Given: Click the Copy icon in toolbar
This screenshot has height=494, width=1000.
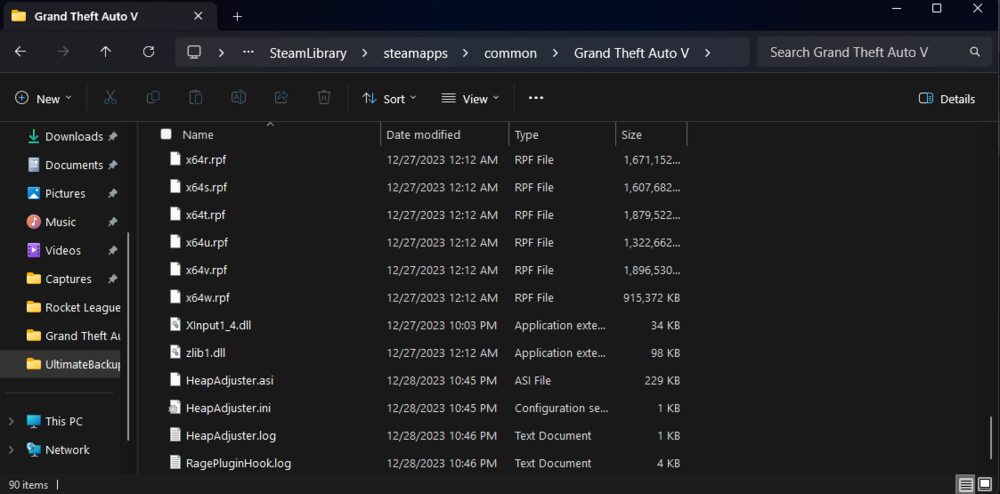Looking at the screenshot, I should point(153,98).
